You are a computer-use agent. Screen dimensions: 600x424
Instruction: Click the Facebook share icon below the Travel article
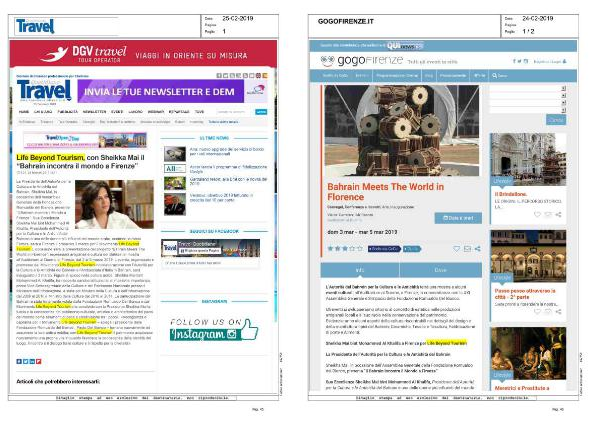[x=19, y=361]
